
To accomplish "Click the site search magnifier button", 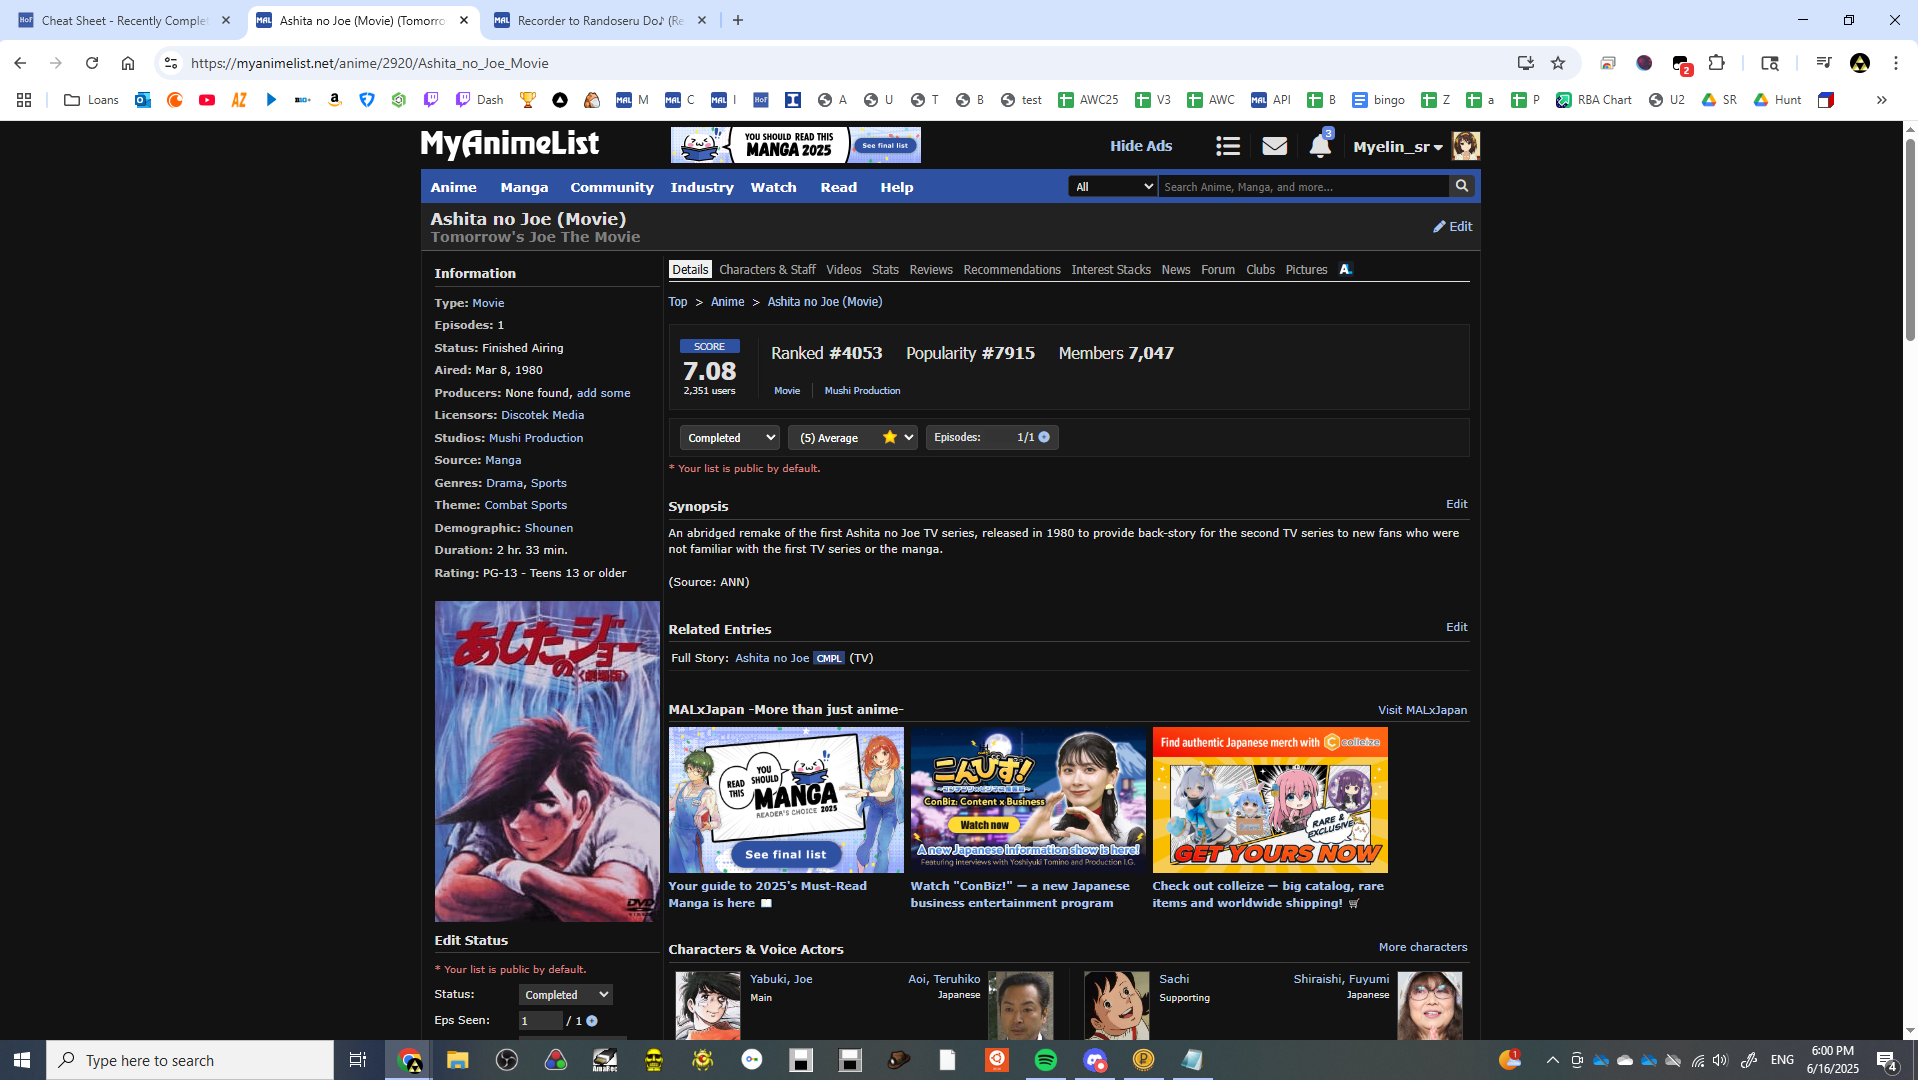I will 1462,186.
